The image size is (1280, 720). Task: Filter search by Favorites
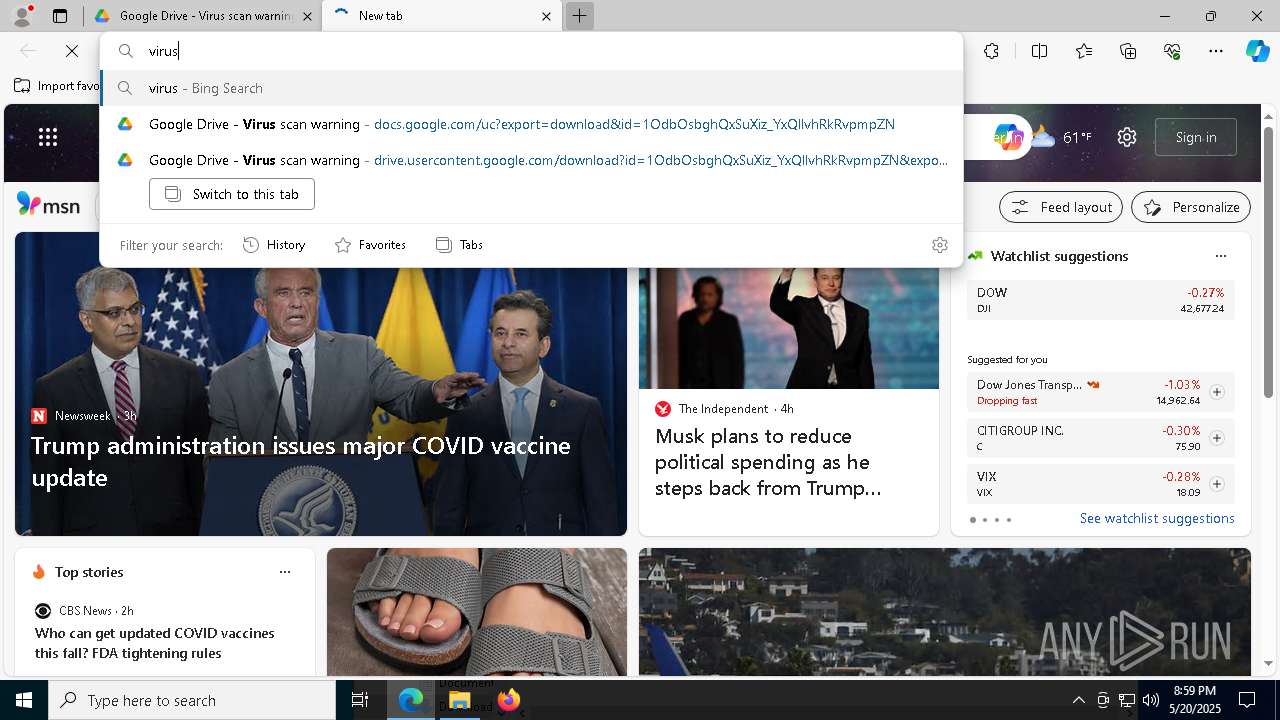click(x=370, y=245)
